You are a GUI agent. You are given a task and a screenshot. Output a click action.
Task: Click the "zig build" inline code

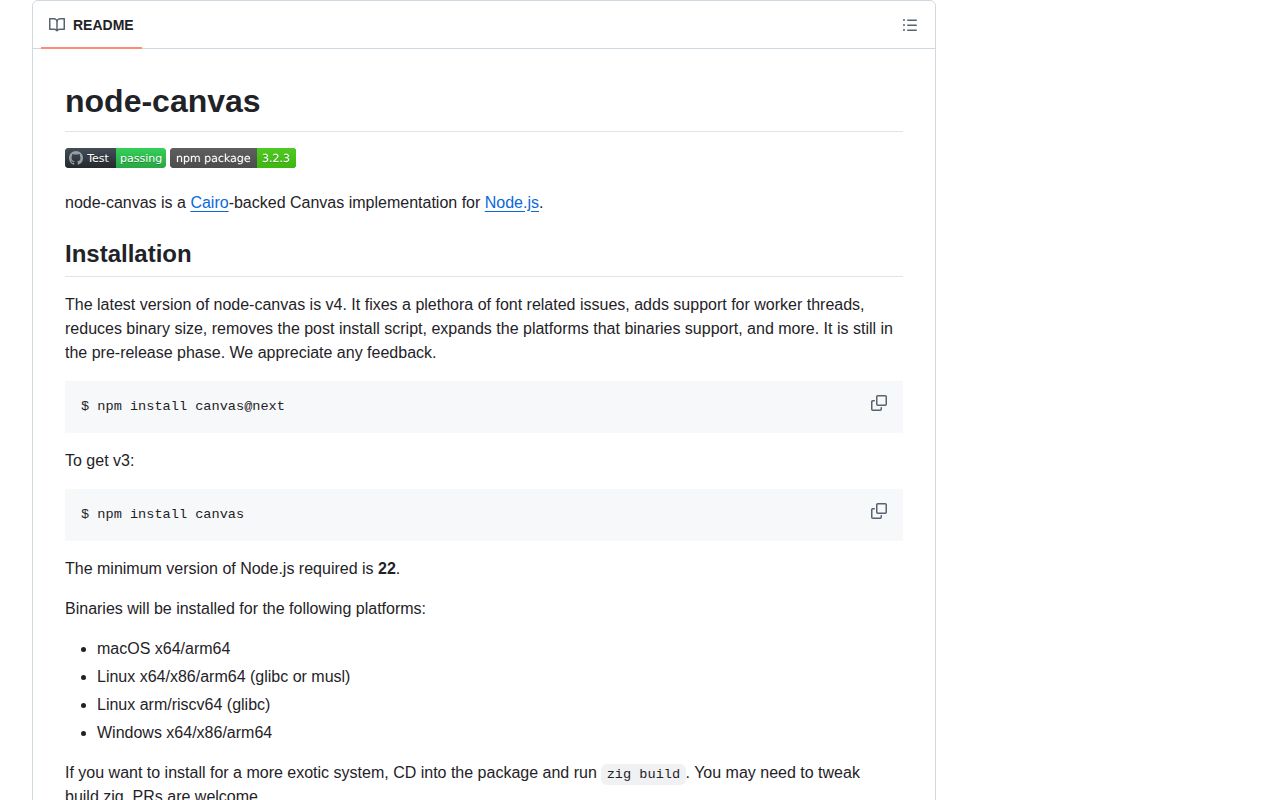coord(643,773)
